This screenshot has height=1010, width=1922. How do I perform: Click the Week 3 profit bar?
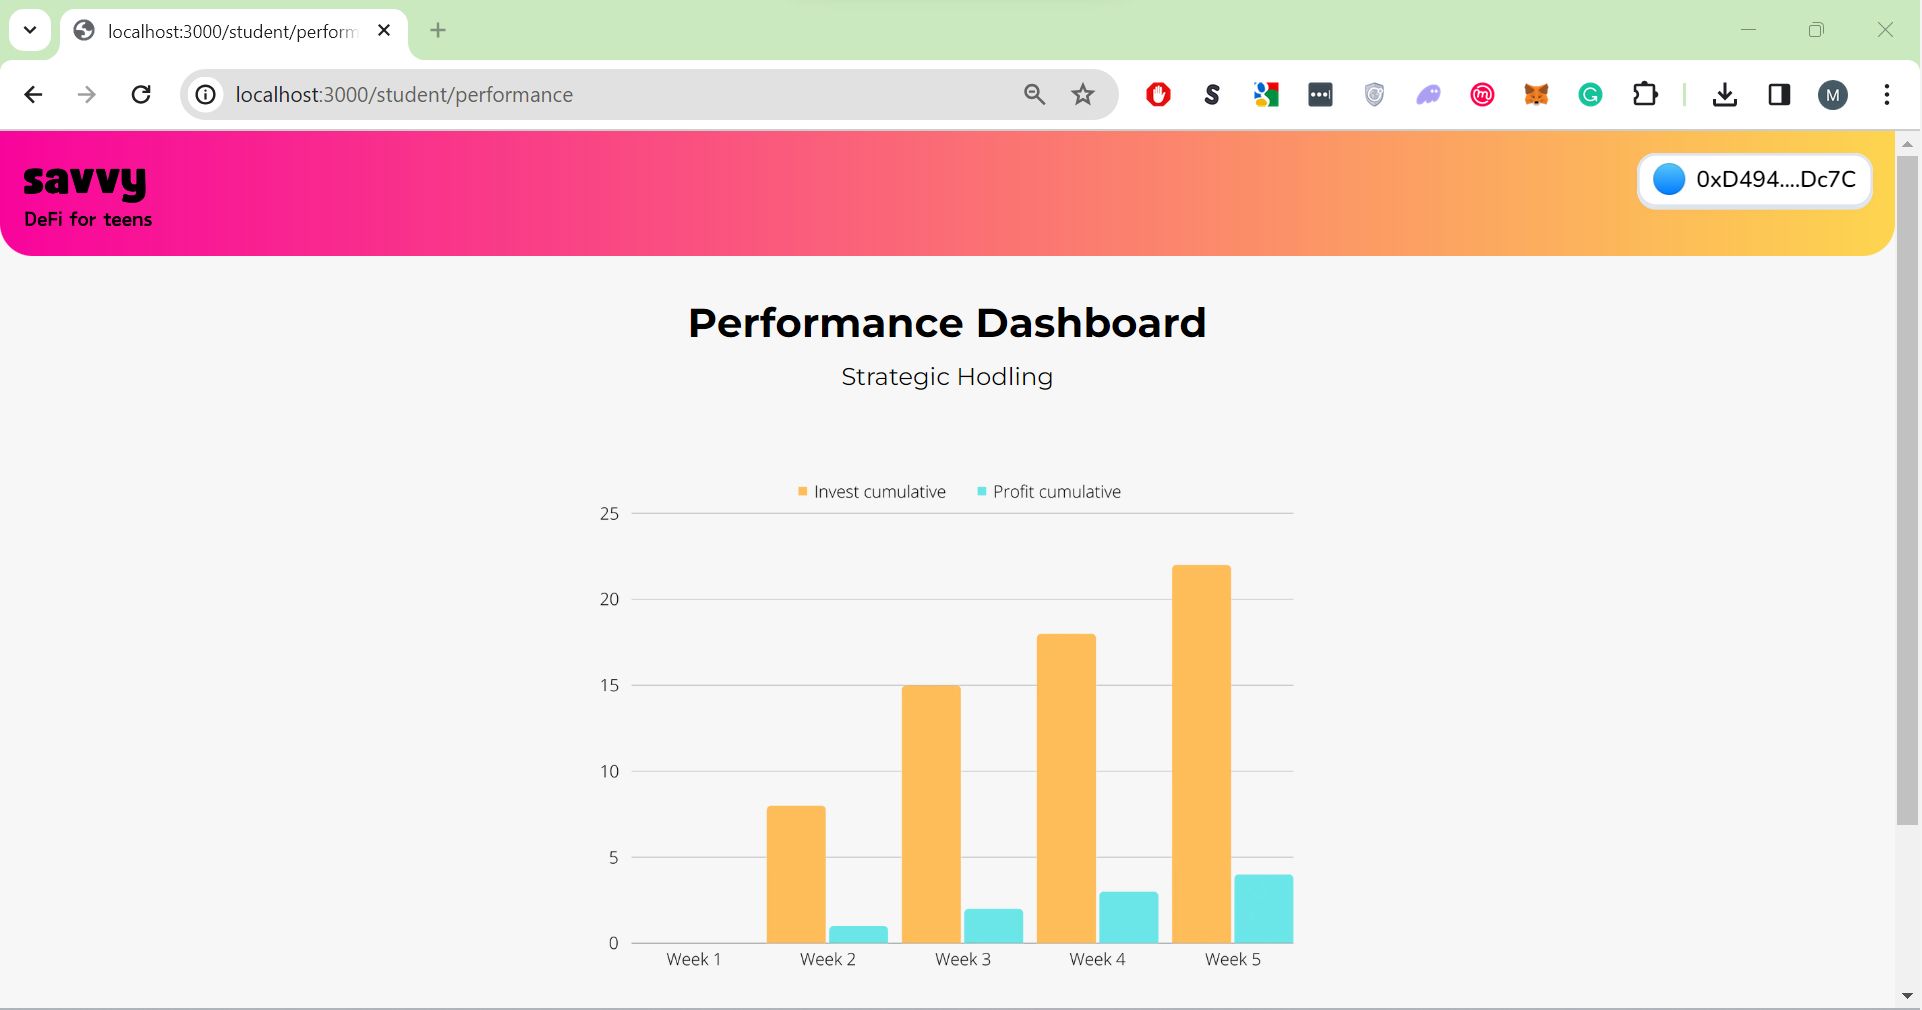coord(993,926)
